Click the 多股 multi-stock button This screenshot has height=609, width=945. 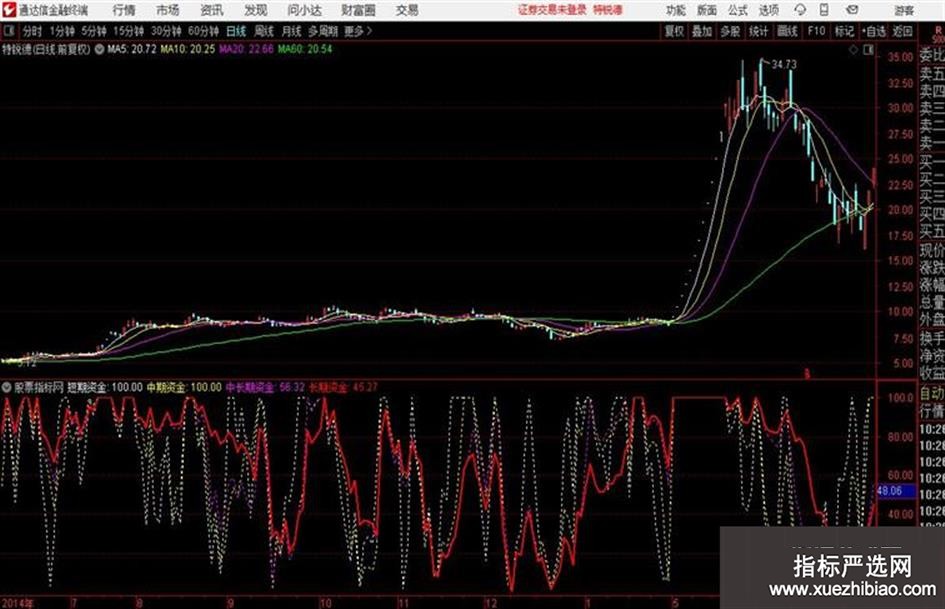(x=730, y=31)
